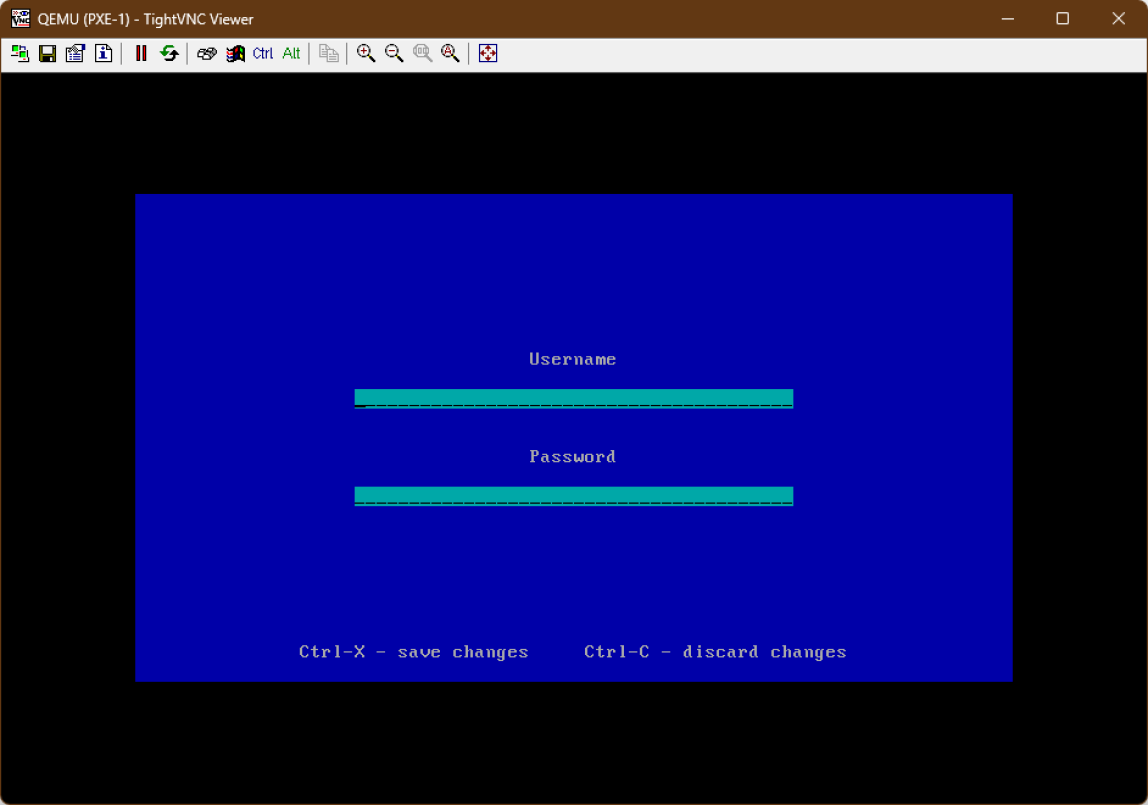Minimize the TightVNC Viewer window
1148x805 pixels.
pos(1008,19)
